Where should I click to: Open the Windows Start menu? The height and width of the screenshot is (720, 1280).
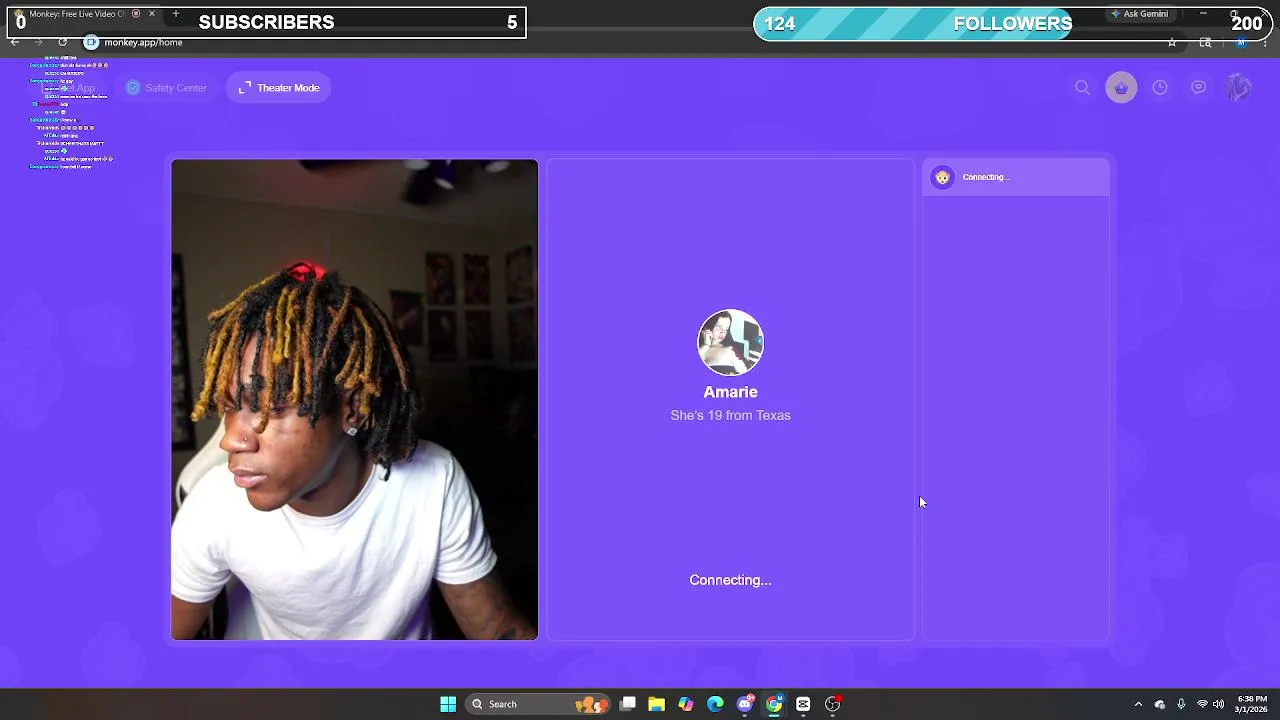pos(448,704)
